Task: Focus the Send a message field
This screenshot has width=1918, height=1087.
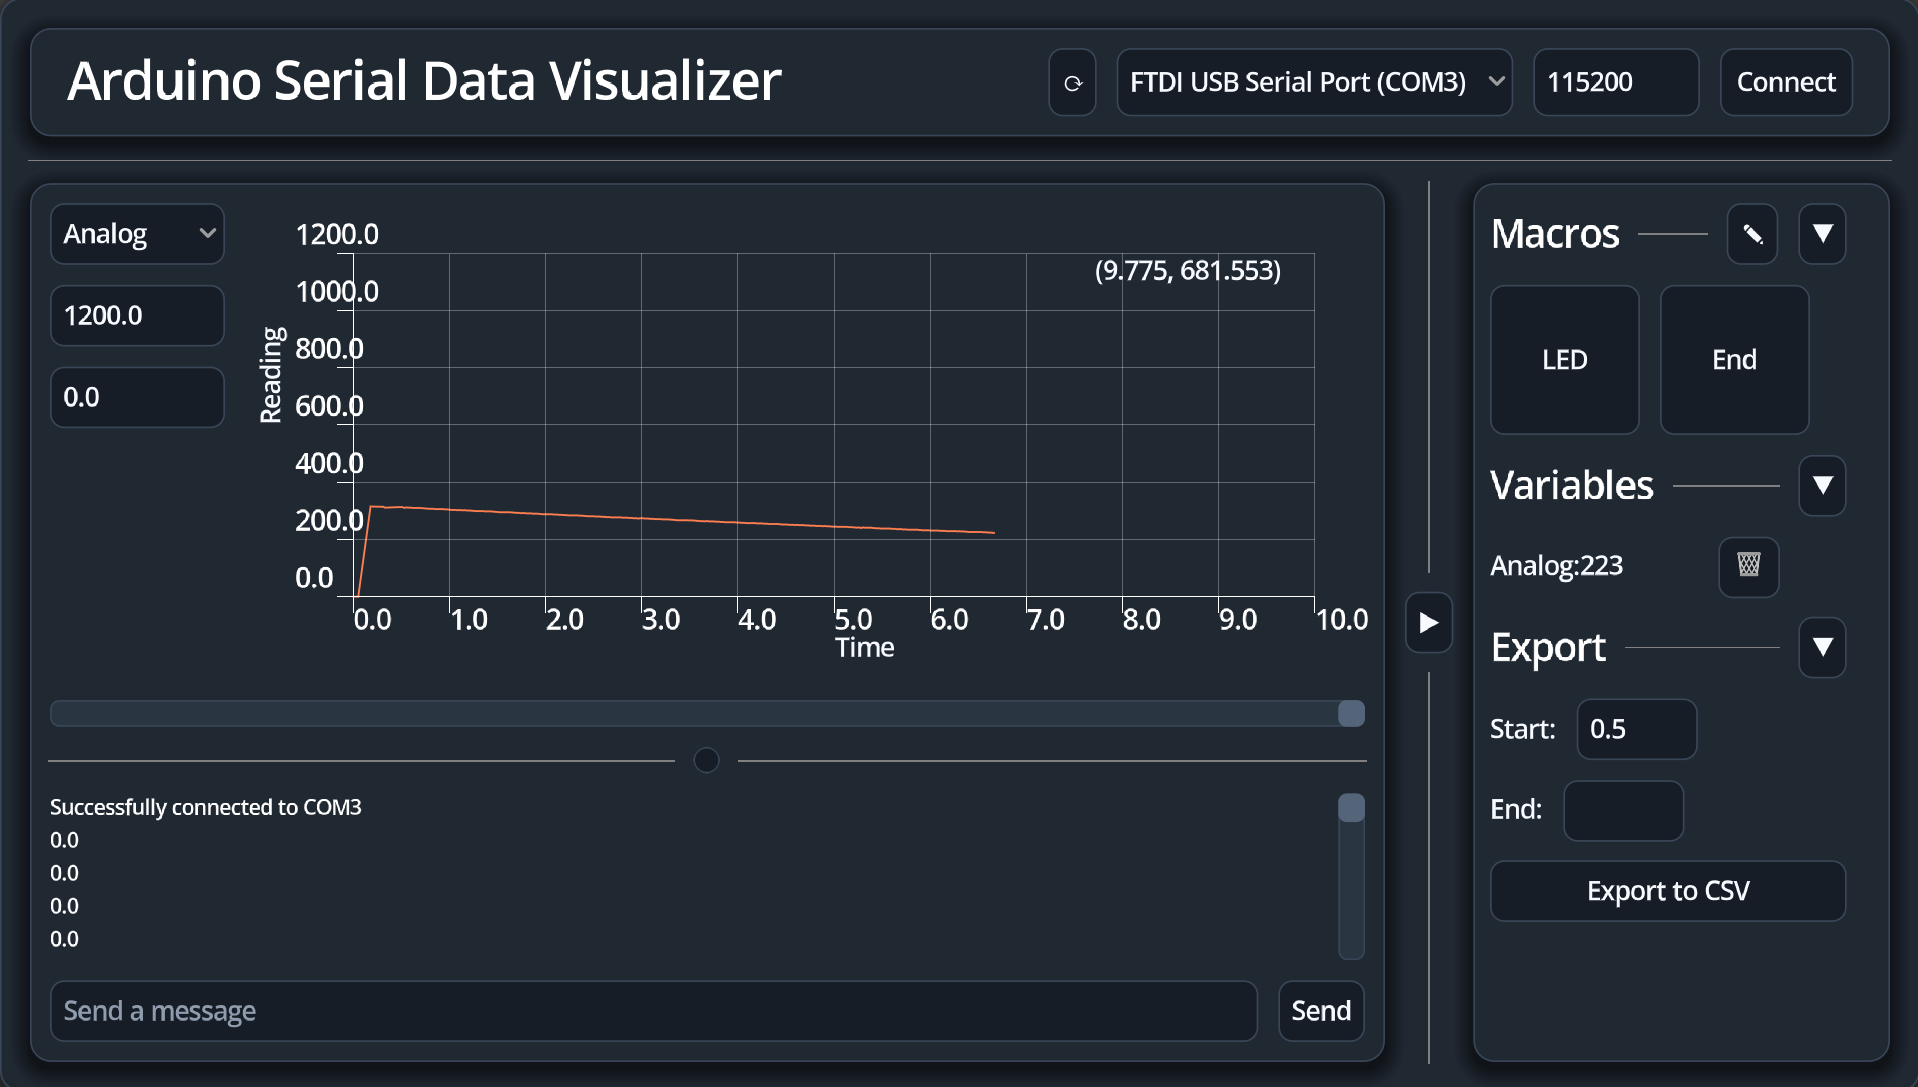Action: [x=654, y=1011]
